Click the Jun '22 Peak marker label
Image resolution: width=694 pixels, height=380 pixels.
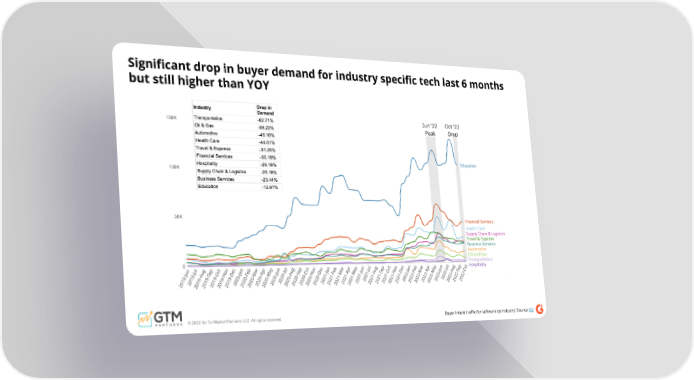430,130
